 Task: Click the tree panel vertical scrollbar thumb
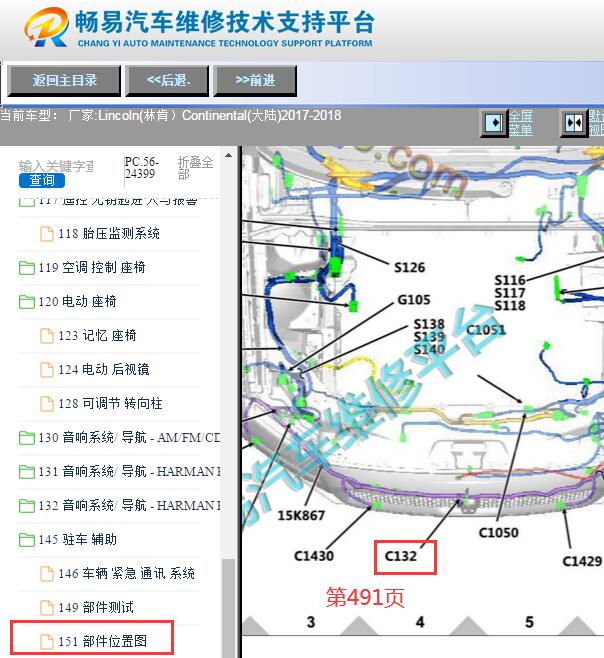(228, 608)
